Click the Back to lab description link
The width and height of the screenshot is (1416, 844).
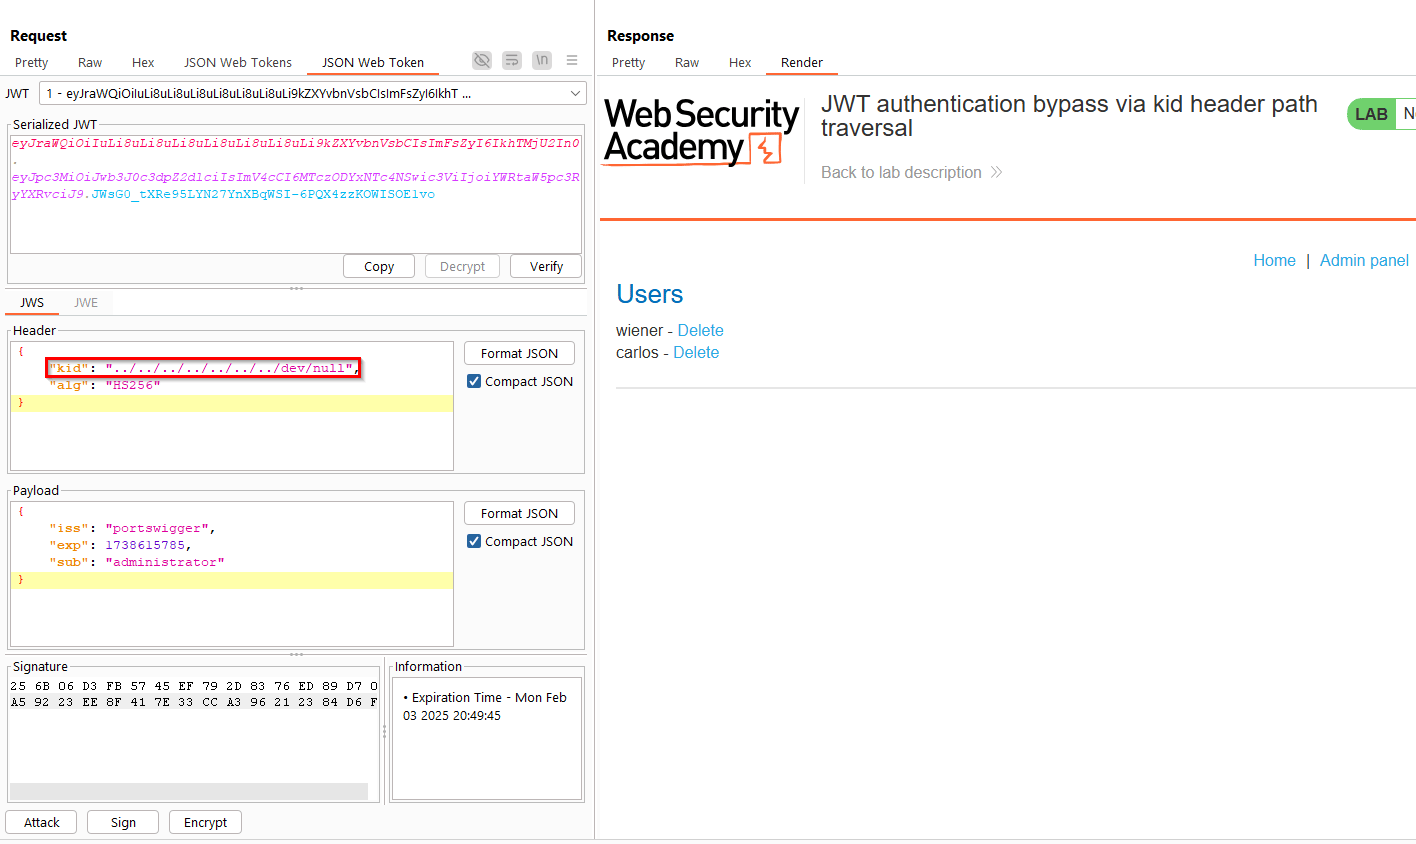(901, 172)
